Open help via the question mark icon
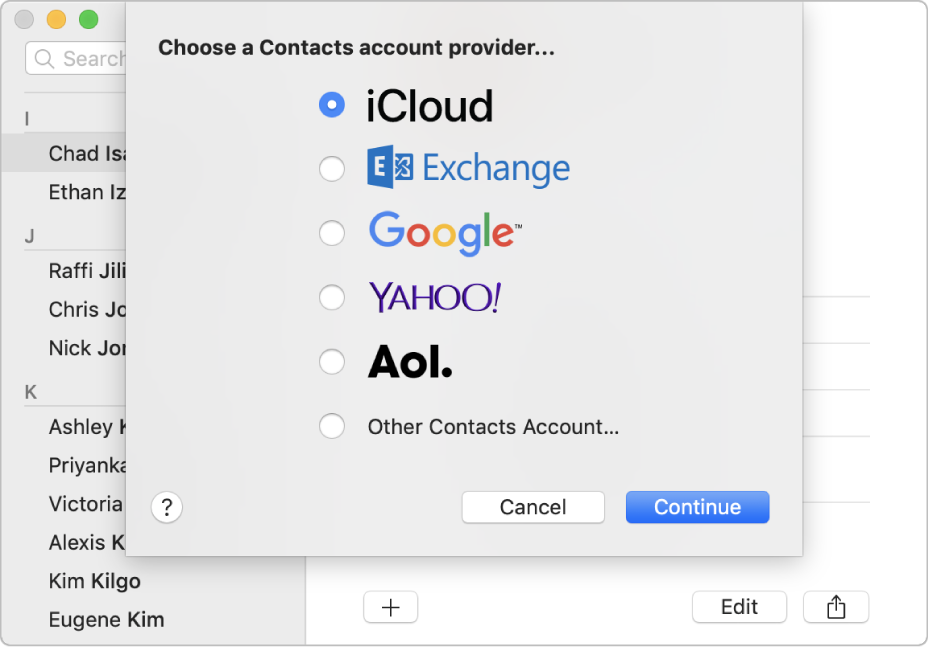 pos(166,507)
